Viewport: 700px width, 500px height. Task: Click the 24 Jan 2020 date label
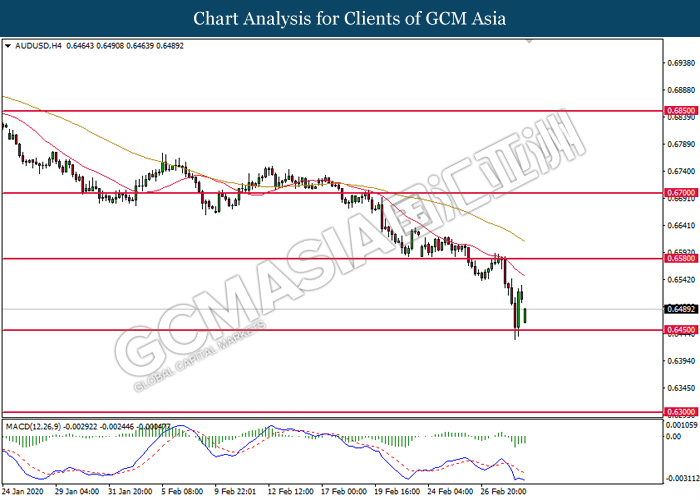23,491
